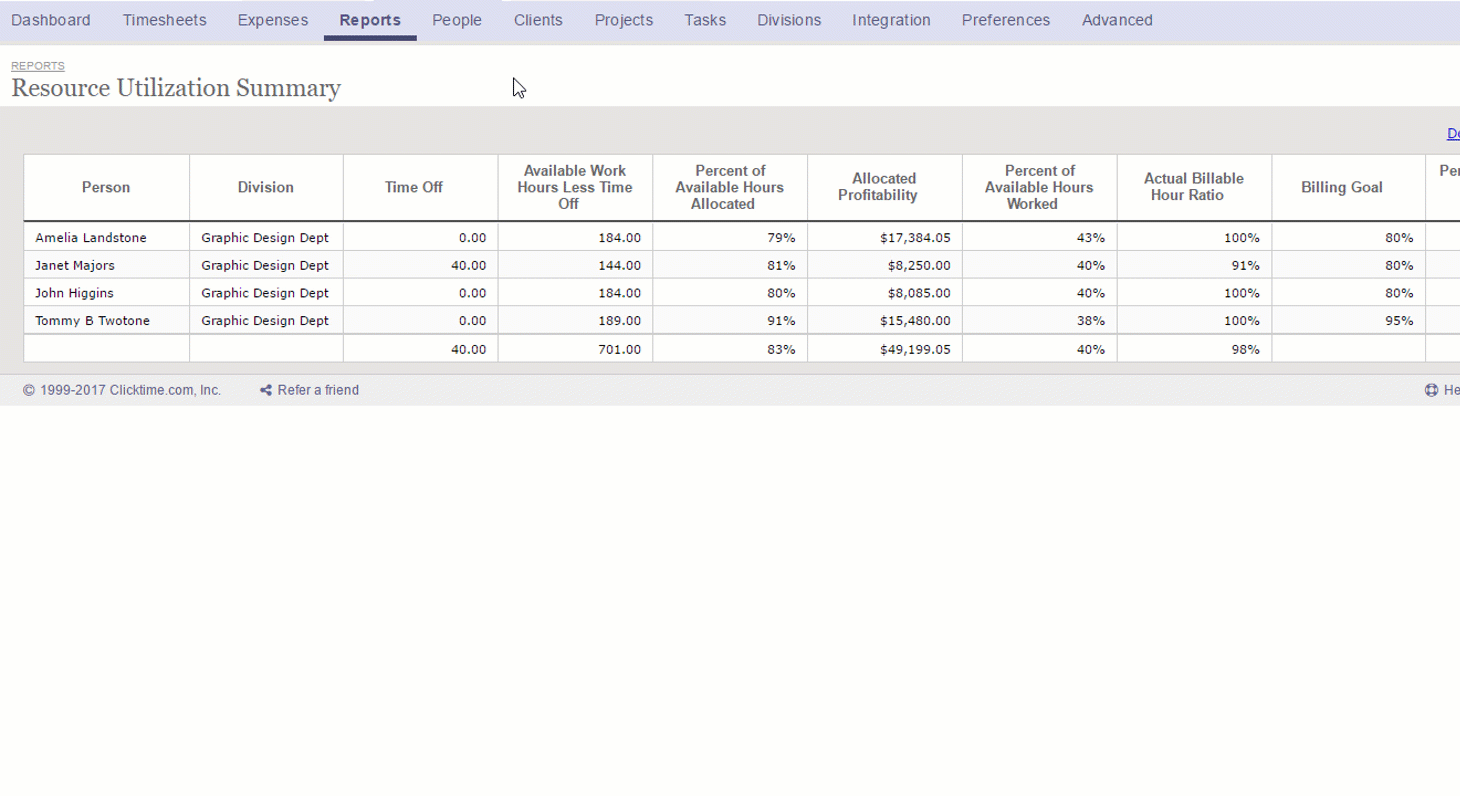Select Amelia Landstone in Person column

[91, 238]
